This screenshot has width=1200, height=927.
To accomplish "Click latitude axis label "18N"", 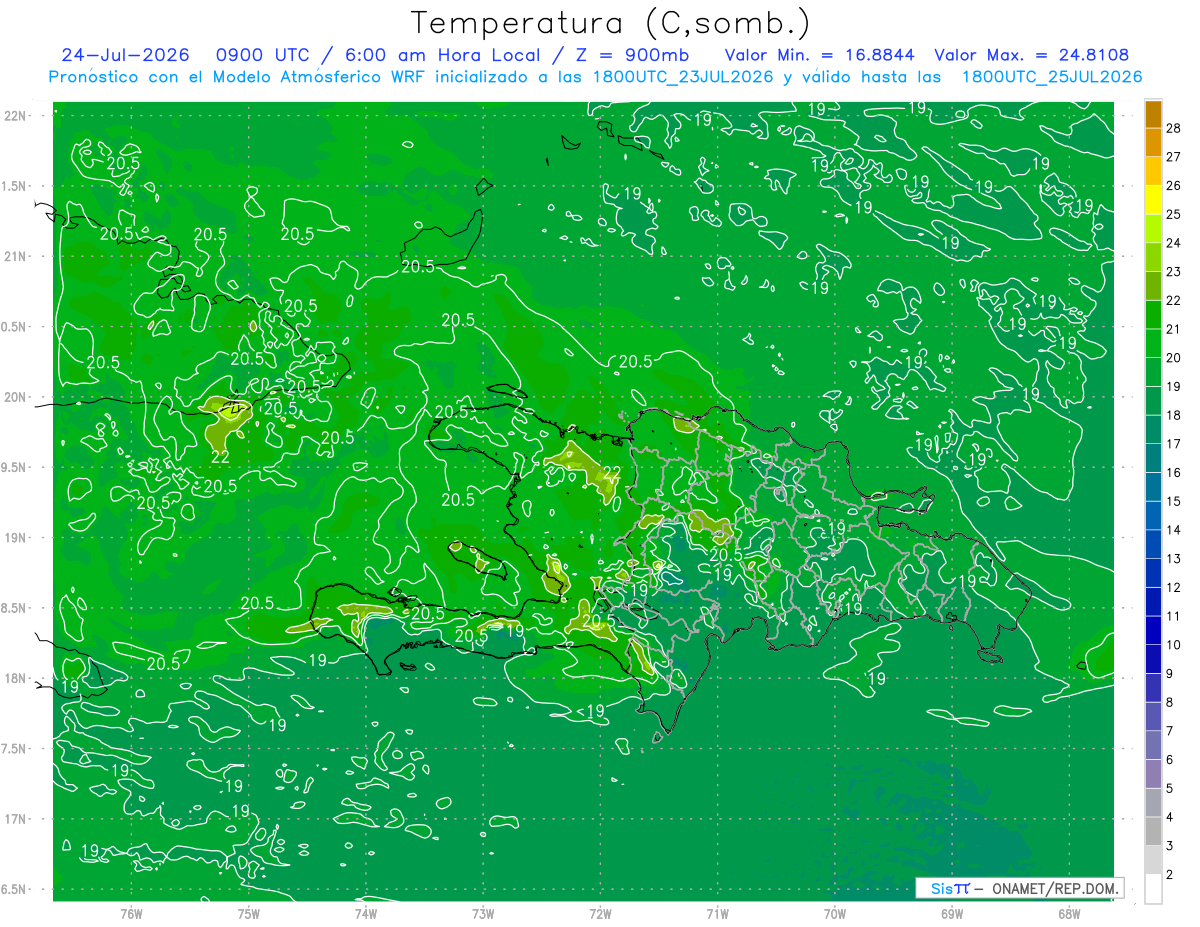I will pyautogui.click(x=15, y=679).
